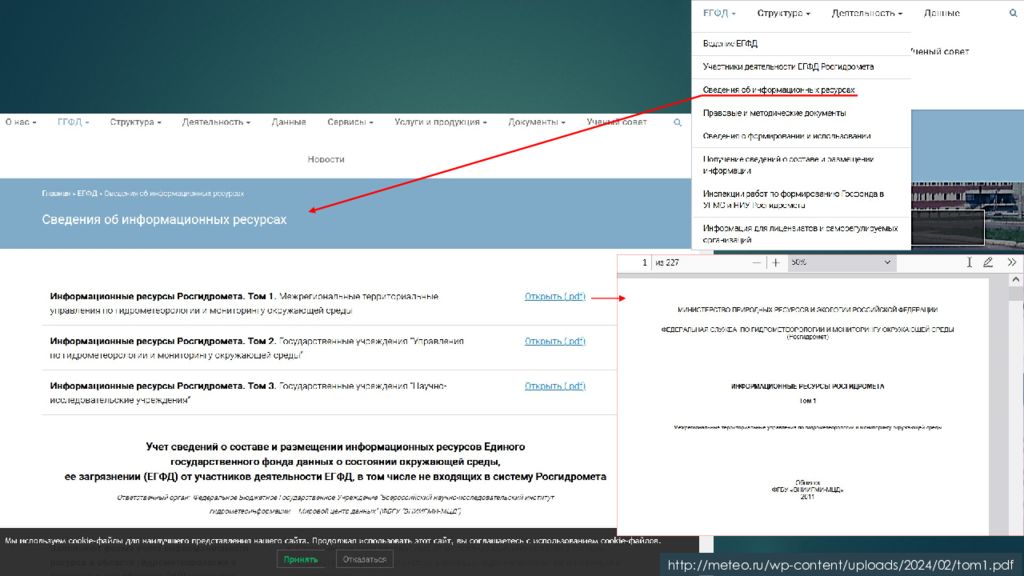1024x576 pixels.
Task: Select Получение сведений о составе и размещении entry
Action: click(x=788, y=165)
